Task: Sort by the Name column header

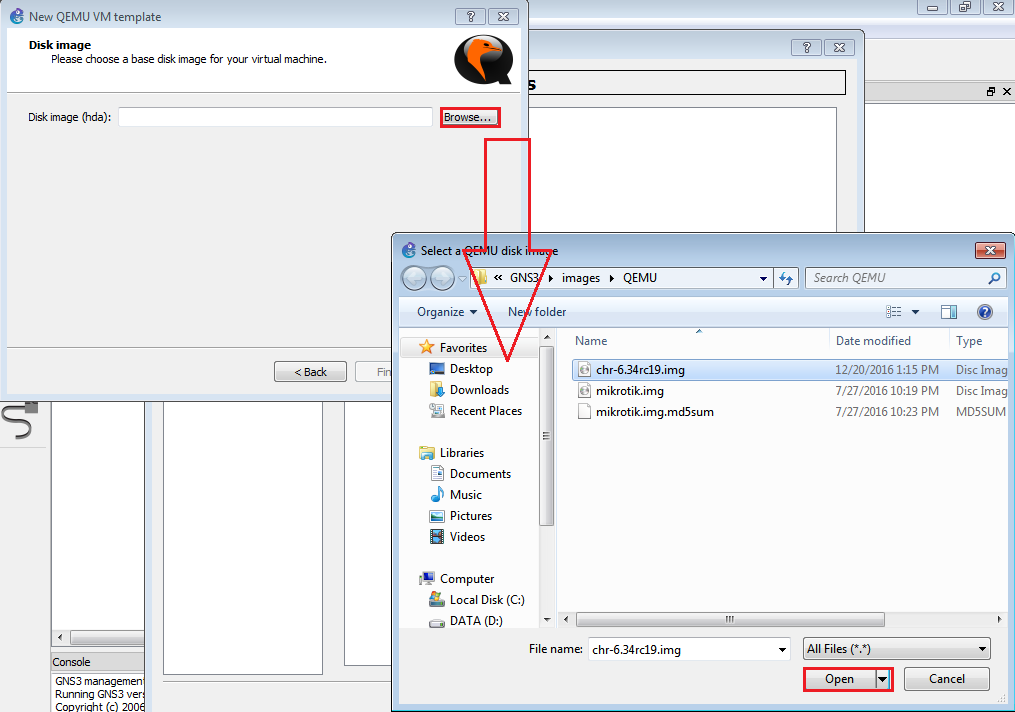Action: click(x=591, y=340)
